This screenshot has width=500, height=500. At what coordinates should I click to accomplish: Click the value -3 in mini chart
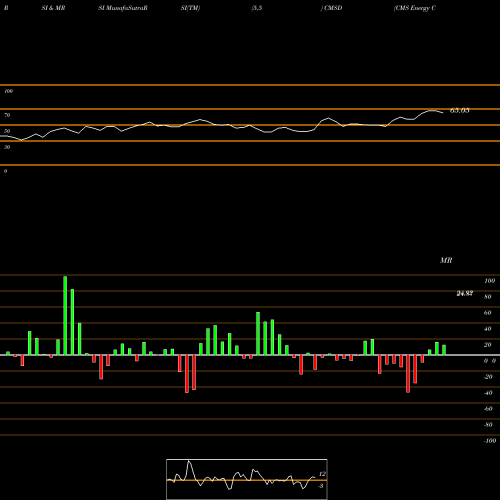point(321,486)
